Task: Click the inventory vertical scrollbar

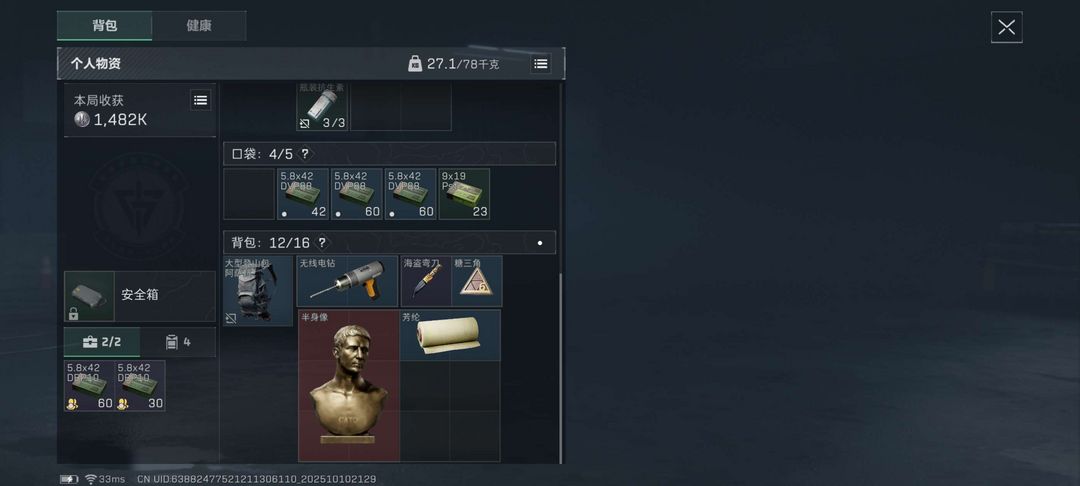Action: pyautogui.click(x=561, y=368)
